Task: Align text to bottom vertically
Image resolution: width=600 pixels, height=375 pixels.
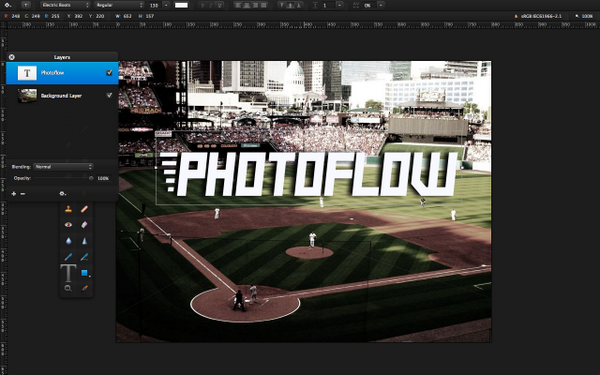Action: pyautogui.click(x=299, y=5)
